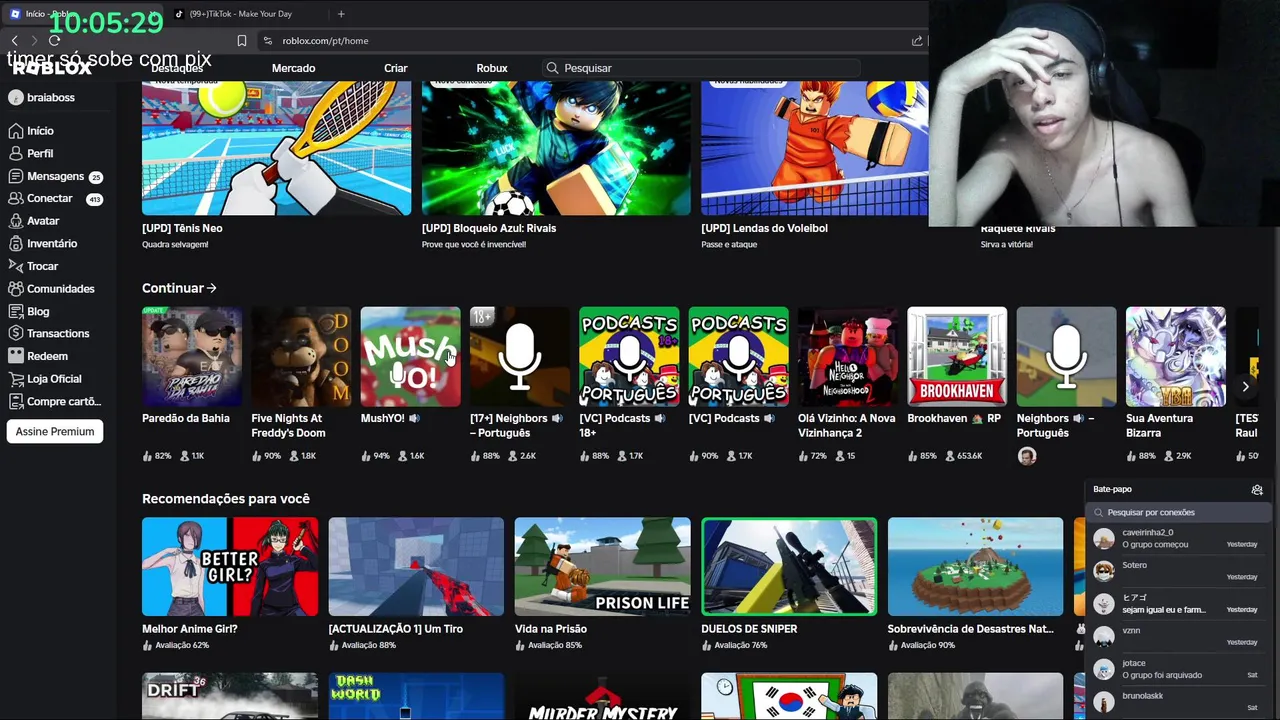Open a new browser tab
Screen dimensions: 1280x720
tap(341, 14)
